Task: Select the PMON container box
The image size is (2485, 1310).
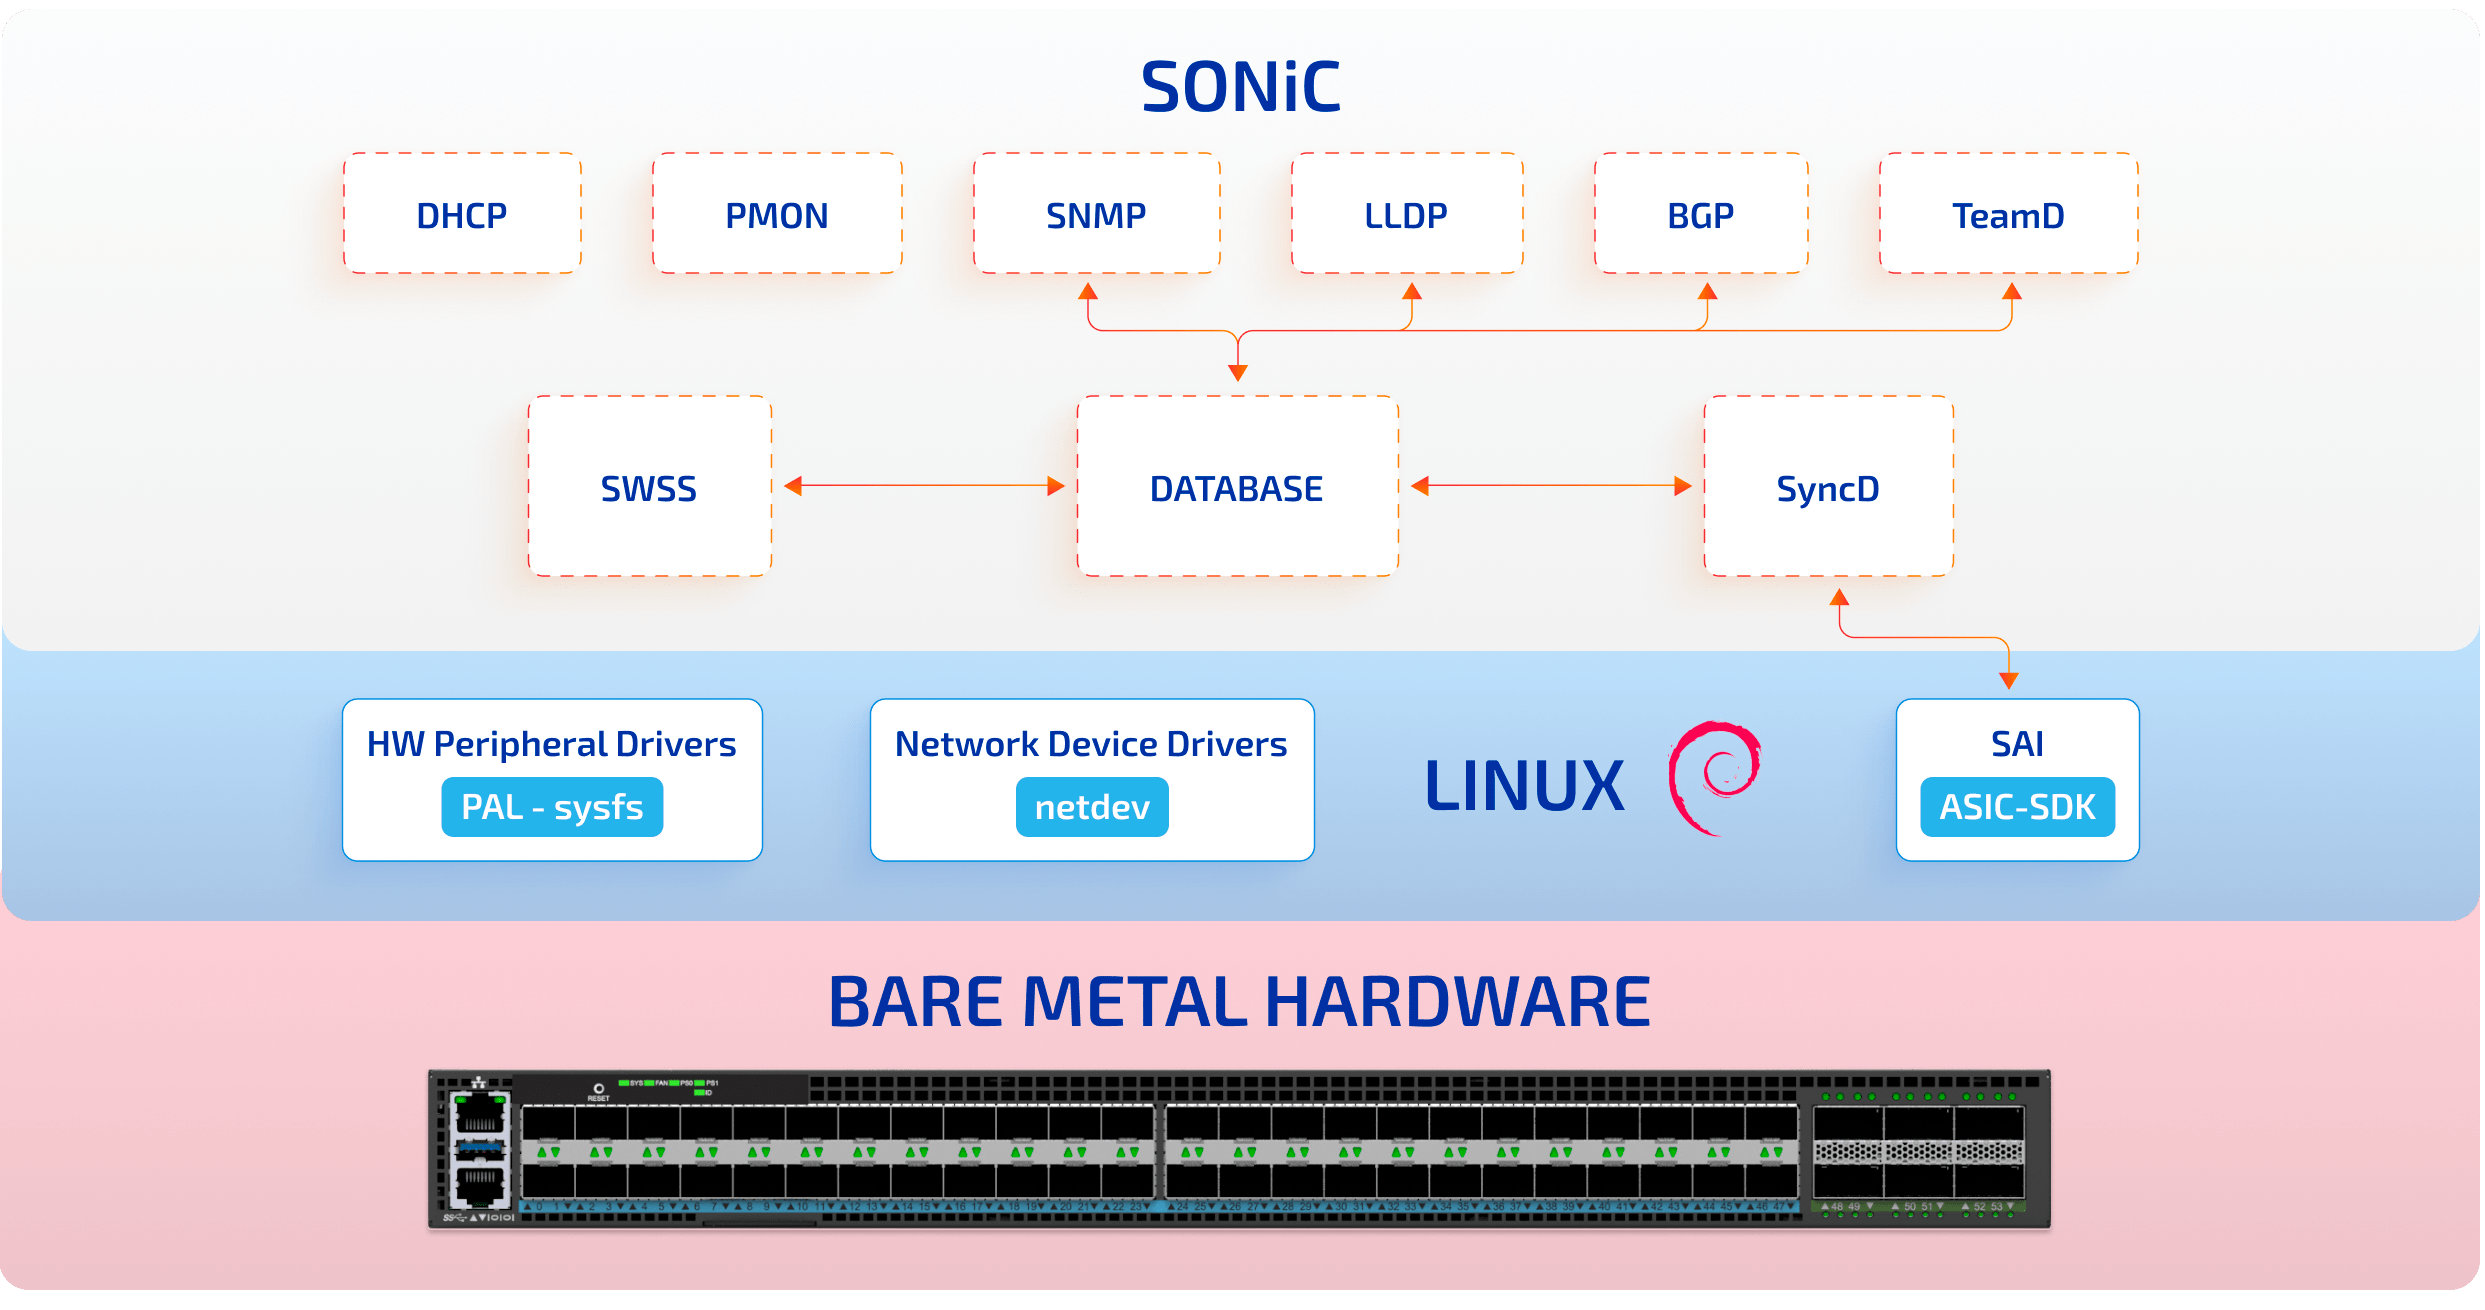Action: 777,213
